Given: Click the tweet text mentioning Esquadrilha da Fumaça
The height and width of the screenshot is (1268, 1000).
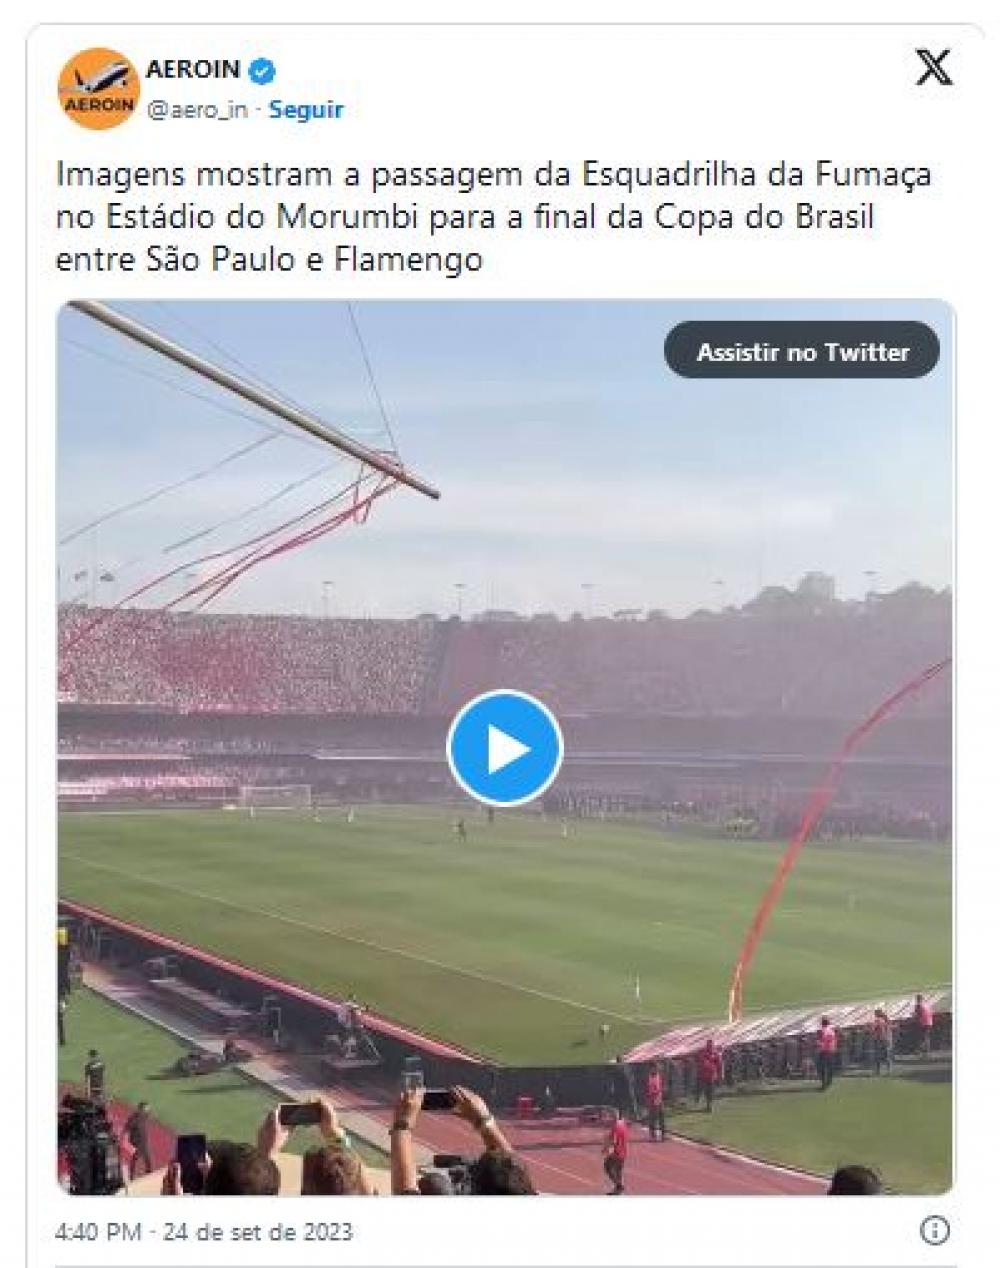Looking at the screenshot, I should click(x=493, y=218).
